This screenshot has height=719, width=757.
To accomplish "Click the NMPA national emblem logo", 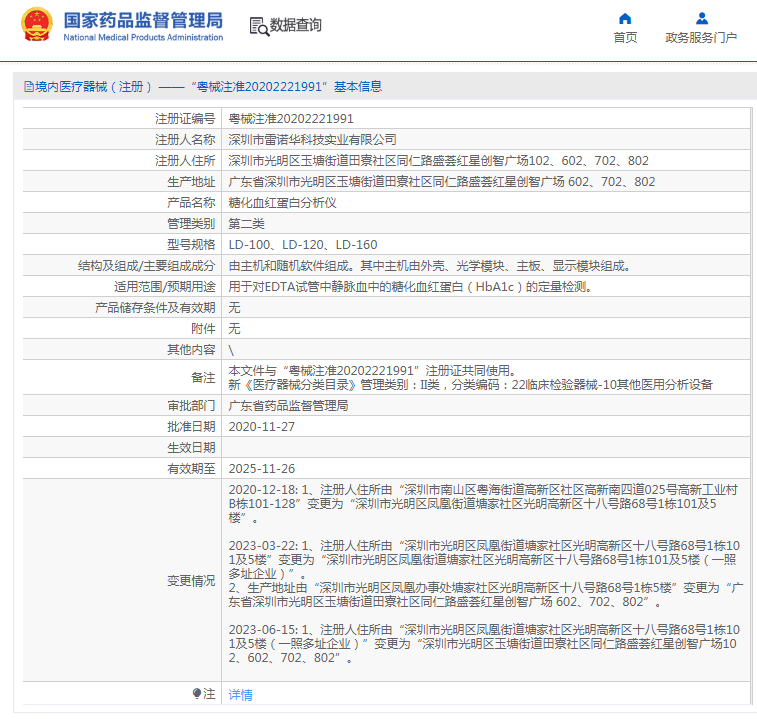I will click(x=37, y=24).
